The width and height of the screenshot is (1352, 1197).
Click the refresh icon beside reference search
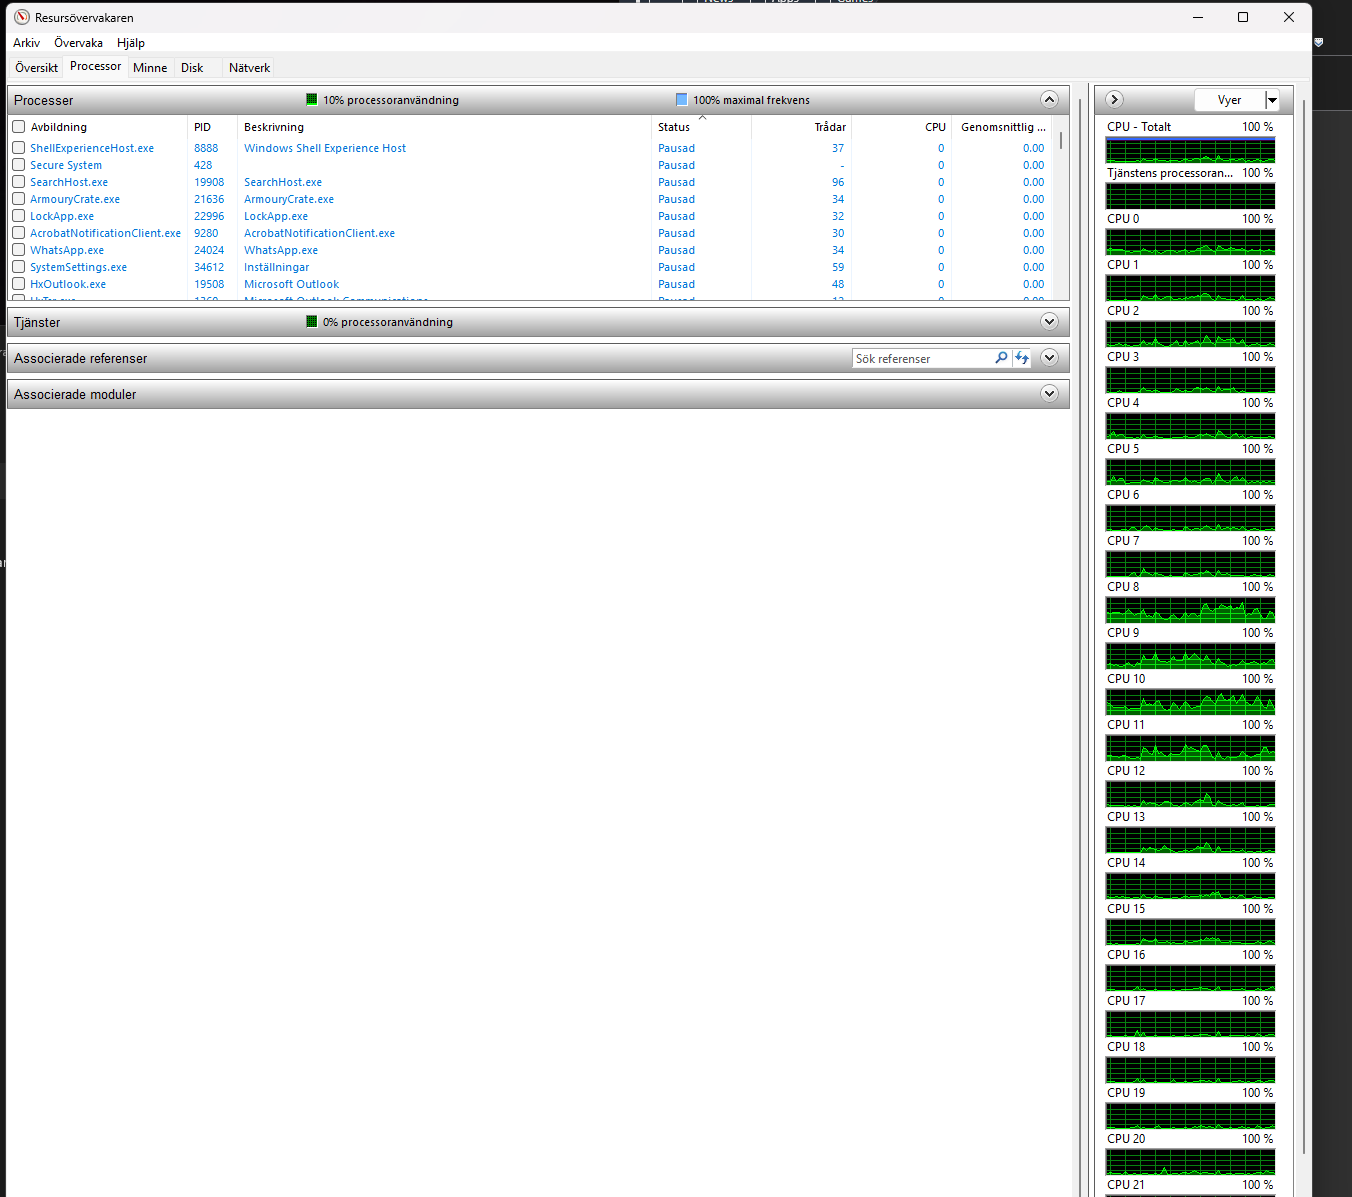pyautogui.click(x=1021, y=358)
